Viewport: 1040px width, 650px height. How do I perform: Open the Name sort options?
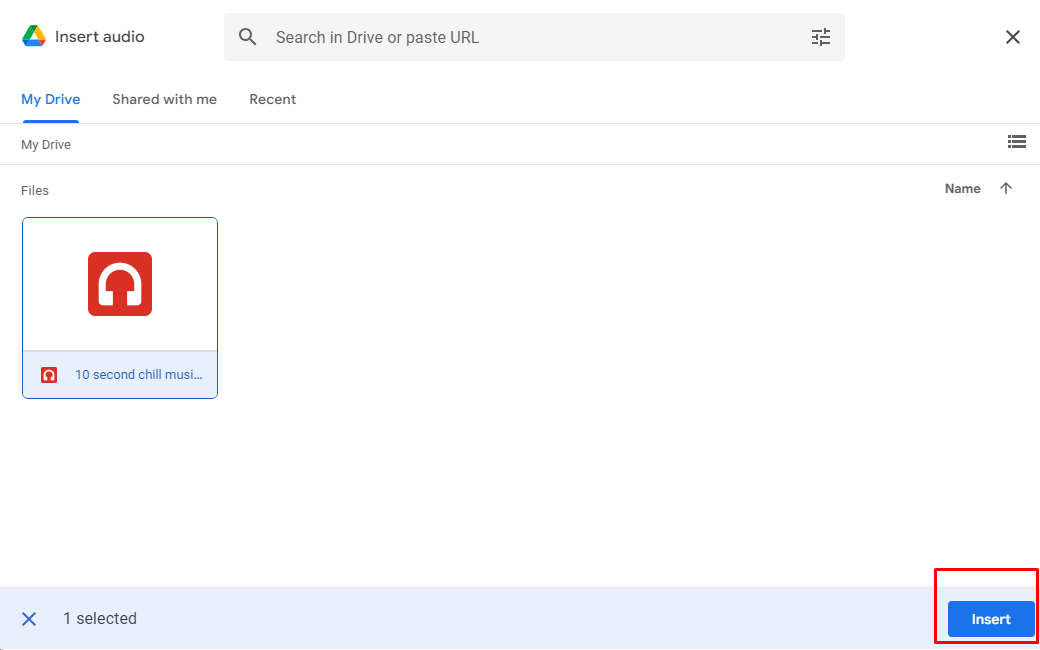tap(962, 188)
